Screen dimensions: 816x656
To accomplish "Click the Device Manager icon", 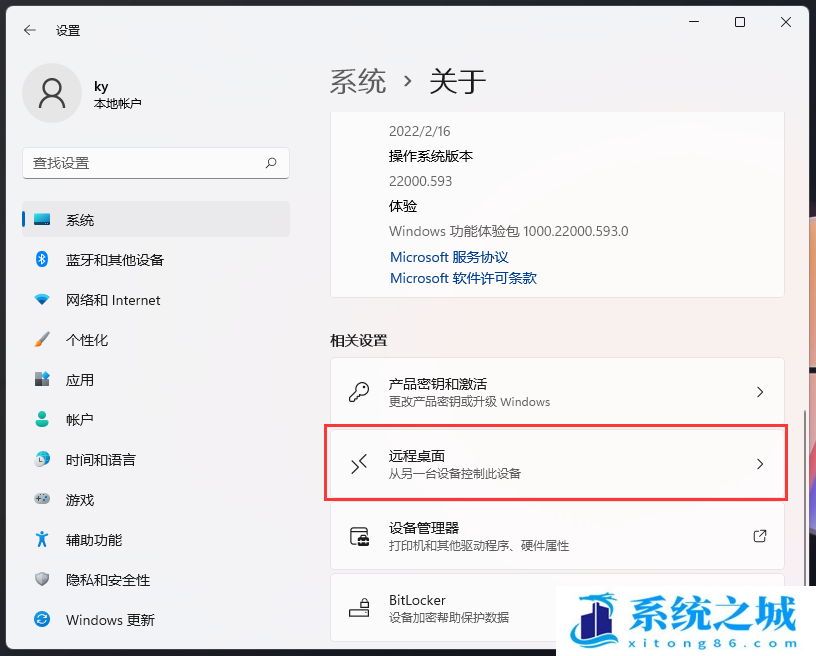I will (x=360, y=536).
